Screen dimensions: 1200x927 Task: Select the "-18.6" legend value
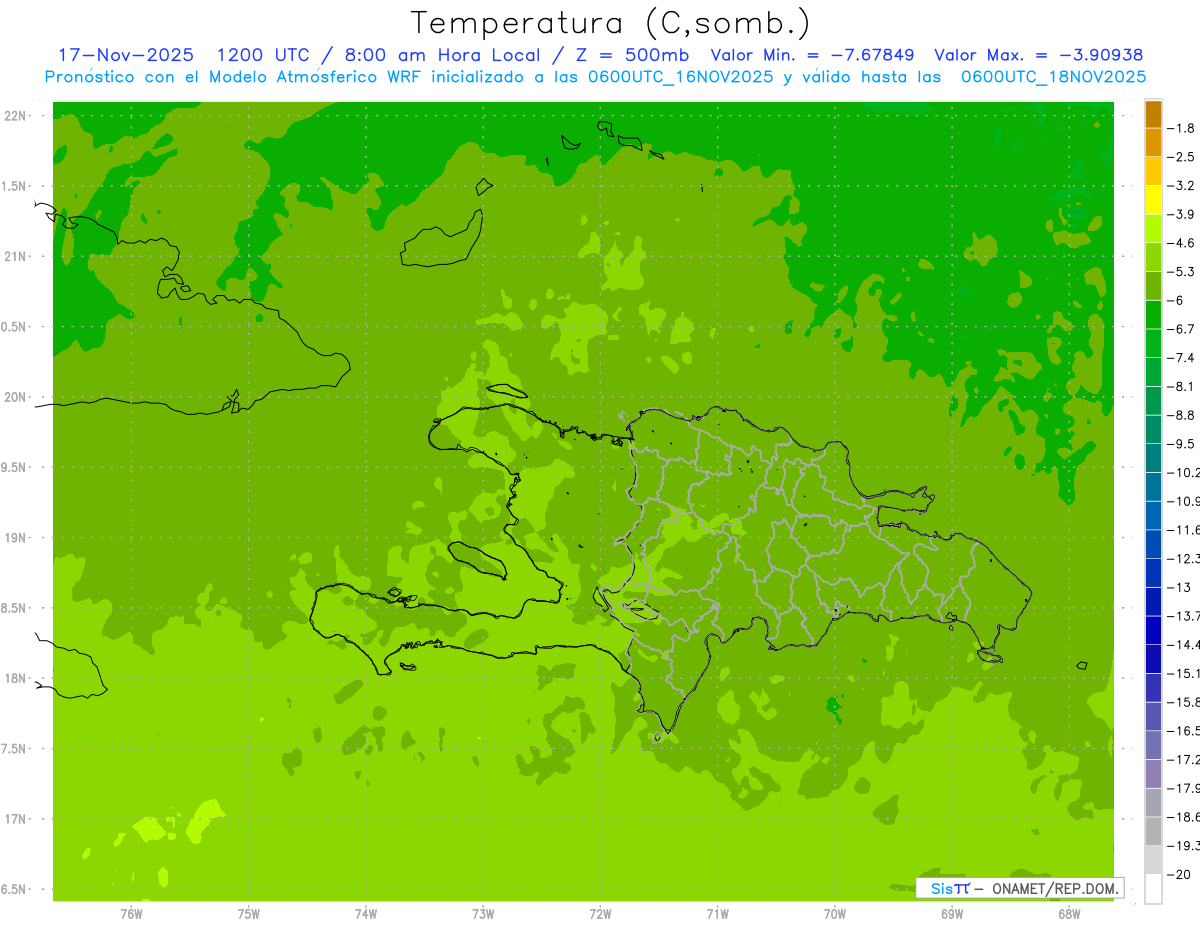click(x=1183, y=817)
